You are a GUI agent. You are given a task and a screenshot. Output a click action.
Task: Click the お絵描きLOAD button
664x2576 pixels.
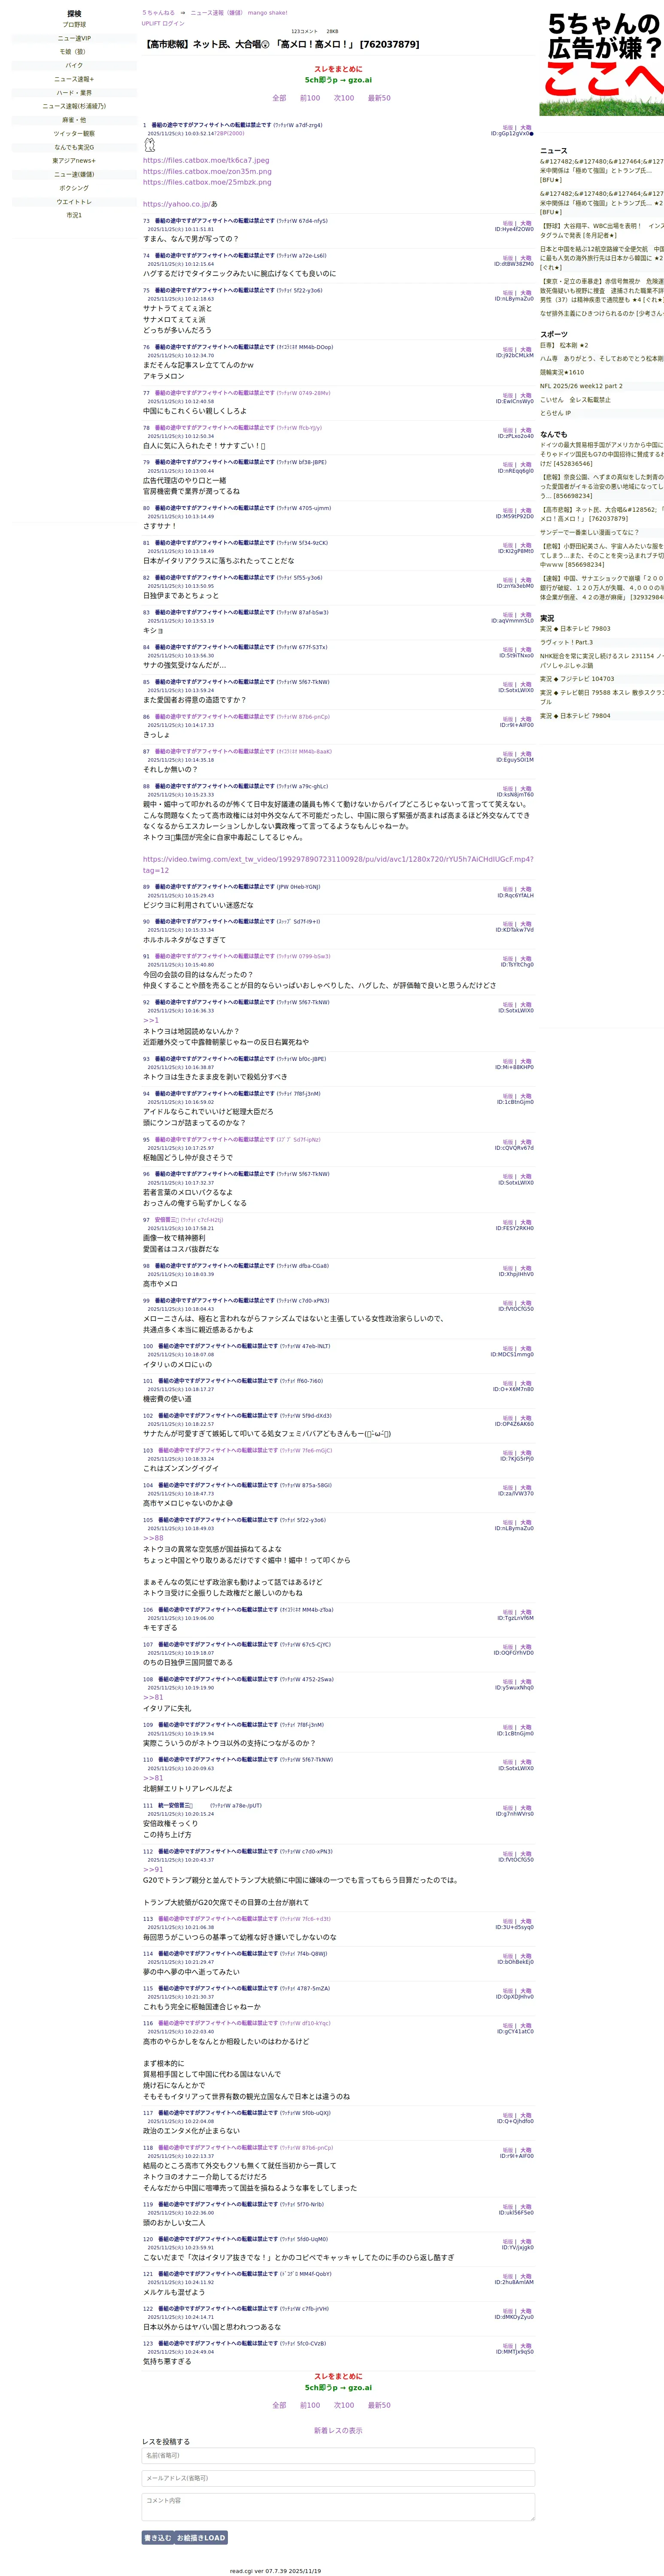[201, 2537]
